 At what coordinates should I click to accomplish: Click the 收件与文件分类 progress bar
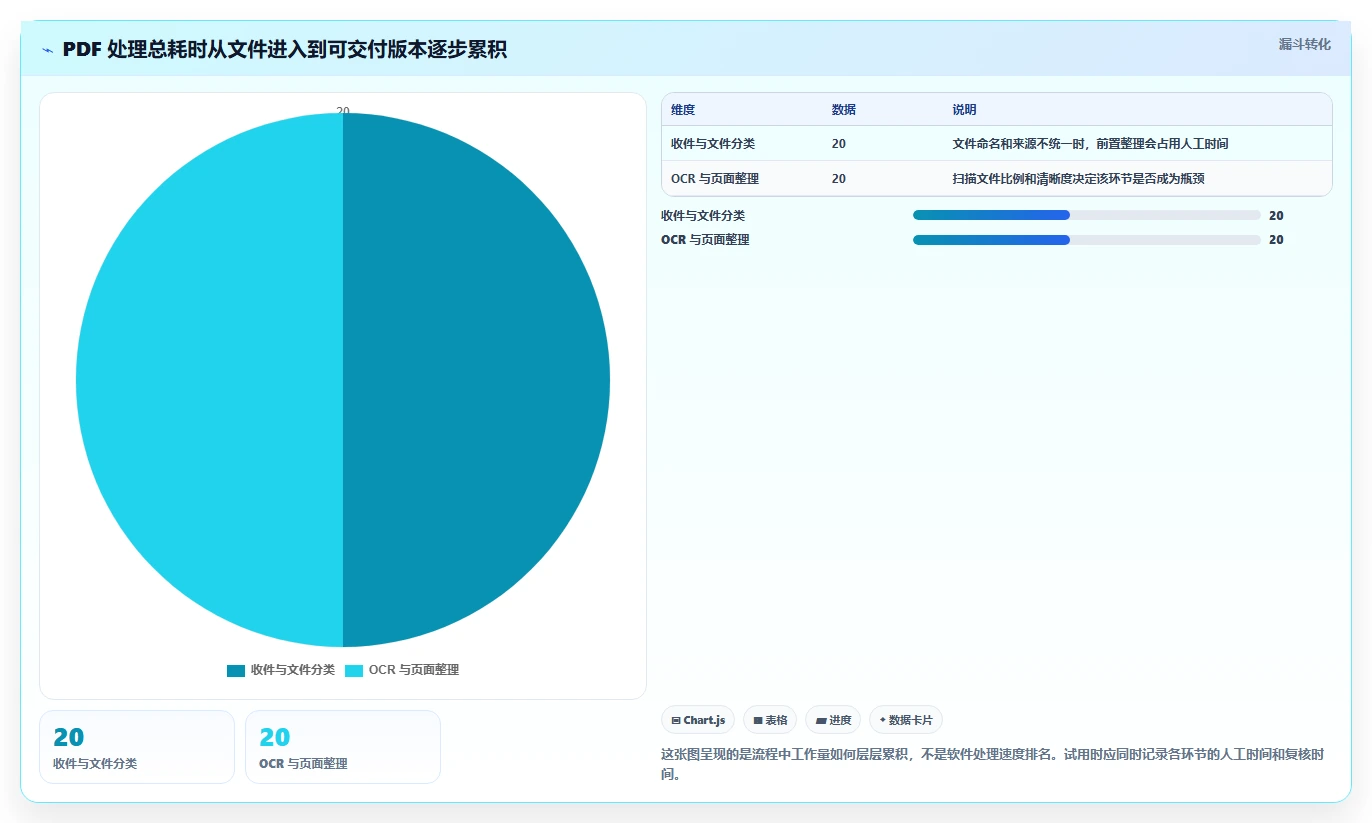(1086, 215)
